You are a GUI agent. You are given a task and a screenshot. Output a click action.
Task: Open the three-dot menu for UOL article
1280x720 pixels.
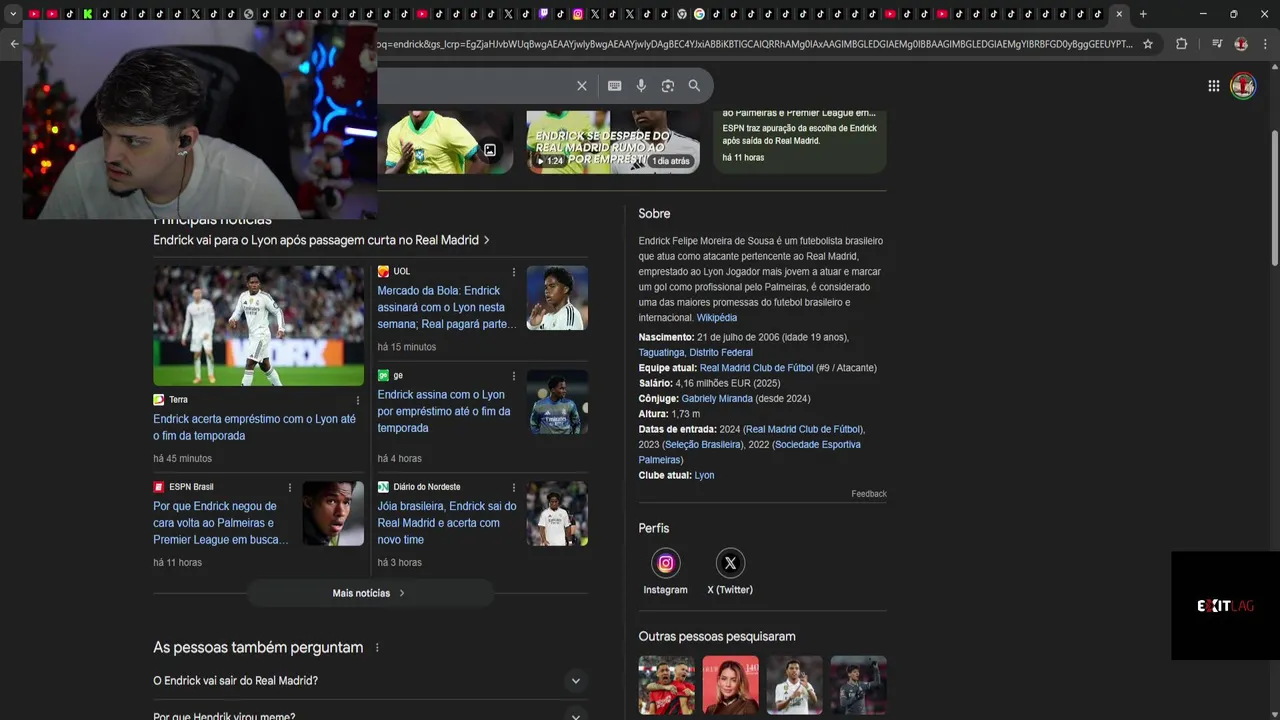[x=514, y=272]
